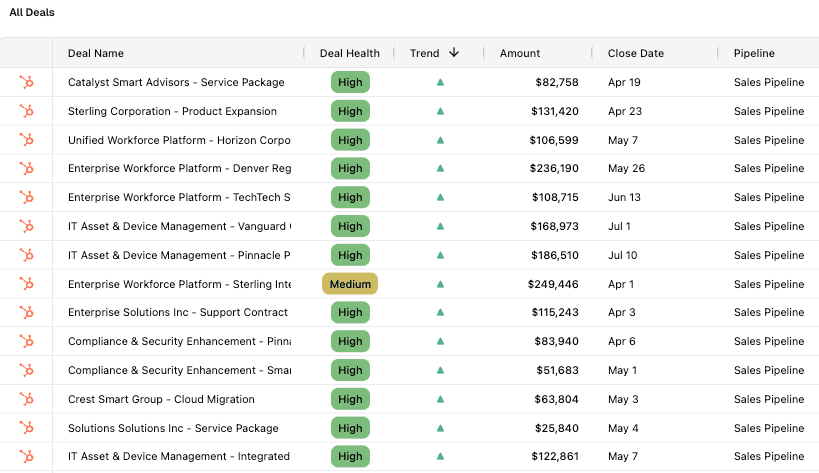Open Crest Smart Group - Cloud Migration deal
Screen dimensions: 819x473
[x=161, y=399]
